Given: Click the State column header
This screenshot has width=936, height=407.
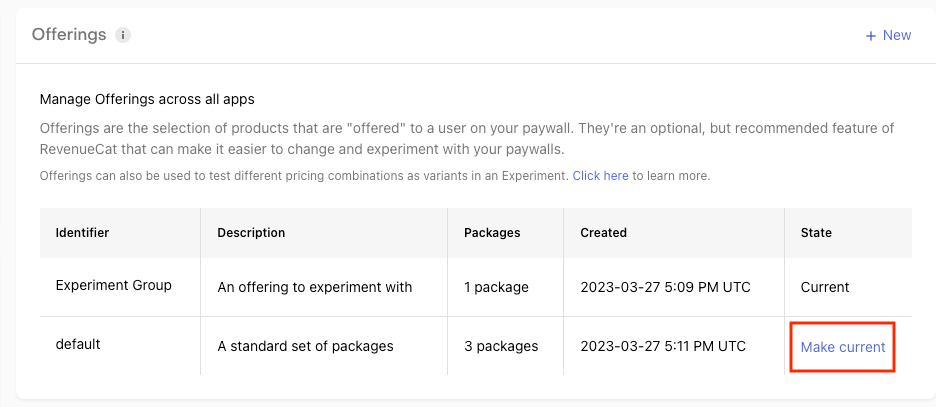Looking at the screenshot, I should pyautogui.click(x=816, y=232).
